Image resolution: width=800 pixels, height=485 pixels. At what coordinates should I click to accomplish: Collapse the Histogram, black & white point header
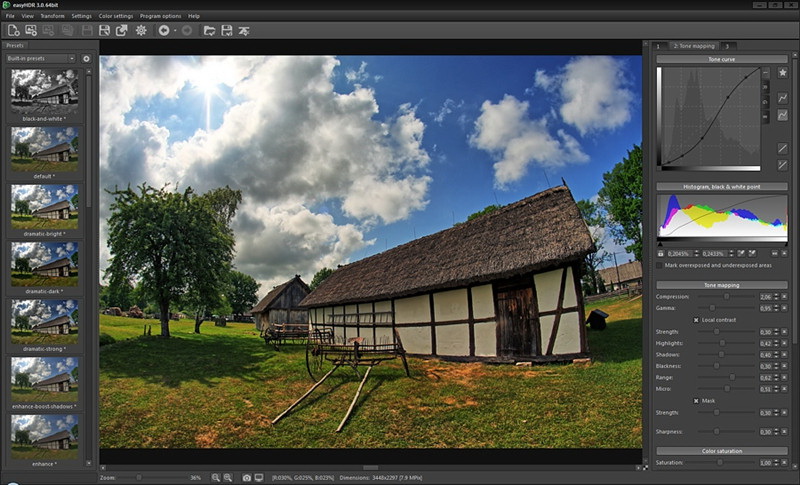pyautogui.click(x=722, y=187)
